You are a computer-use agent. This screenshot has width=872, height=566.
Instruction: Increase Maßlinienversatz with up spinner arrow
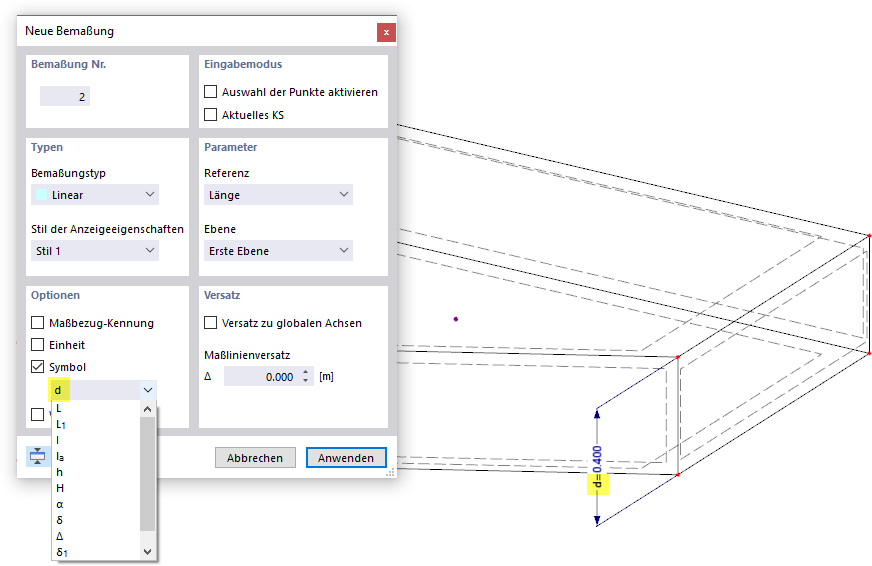(305, 372)
